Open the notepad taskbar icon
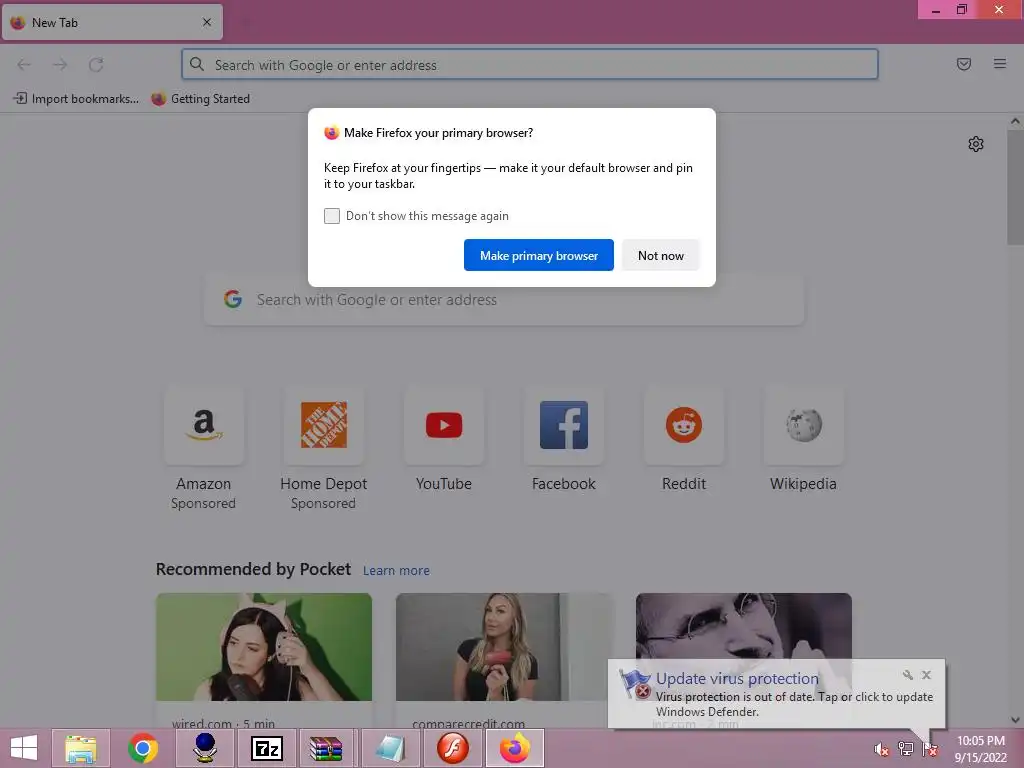The image size is (1024, 768). (x=391, y=748)
